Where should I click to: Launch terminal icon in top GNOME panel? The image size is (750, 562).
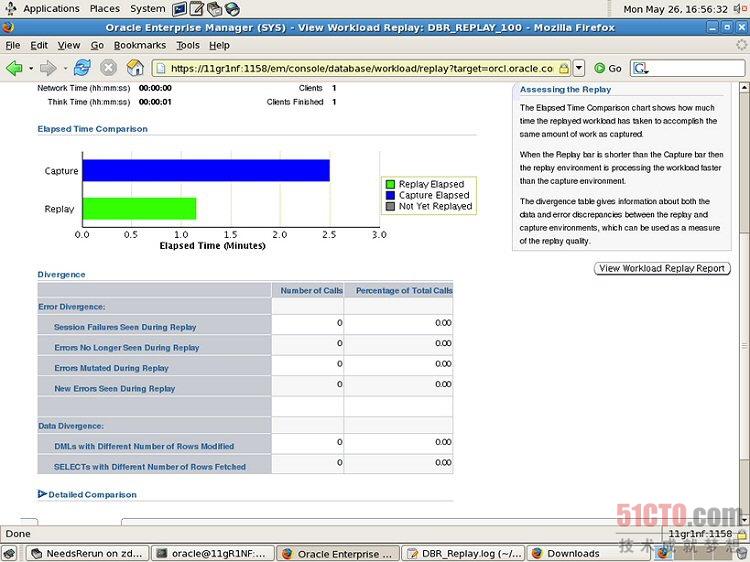180,9
